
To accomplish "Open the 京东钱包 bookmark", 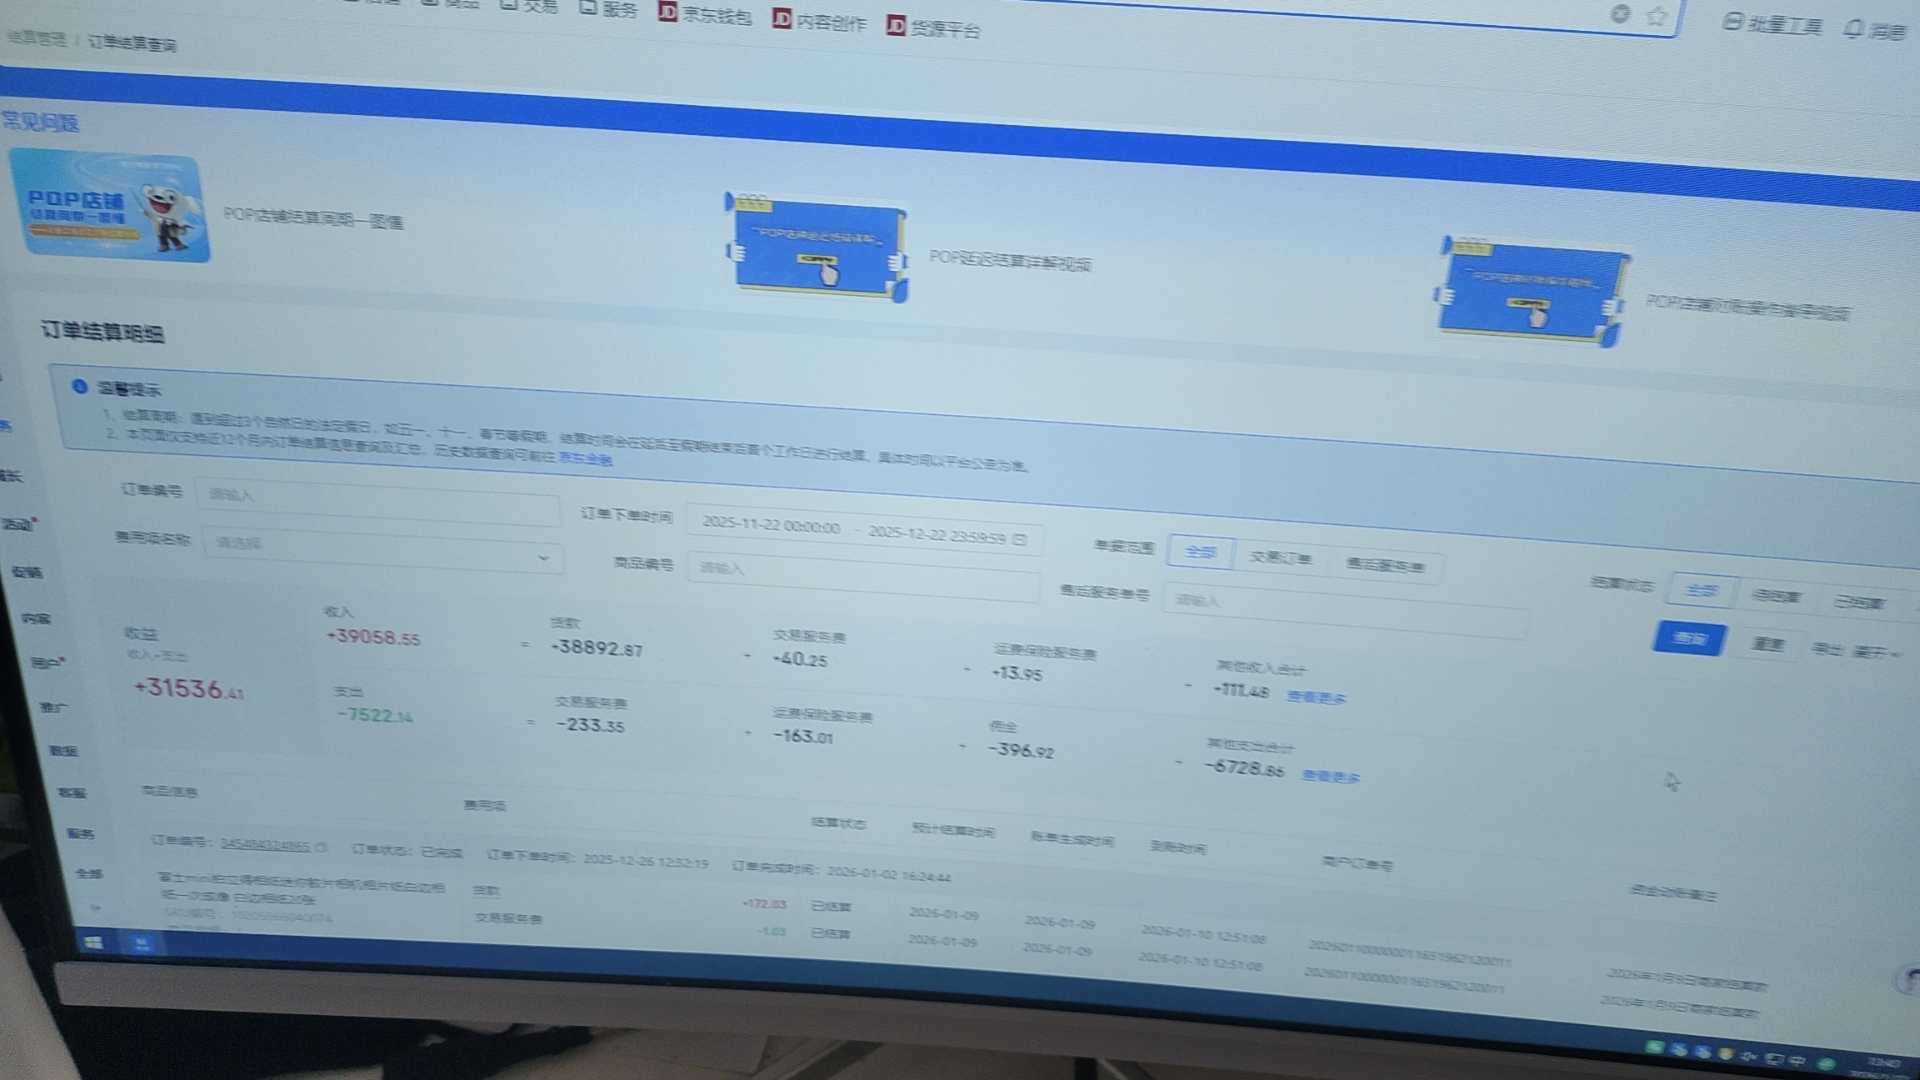I will point(706,15).
